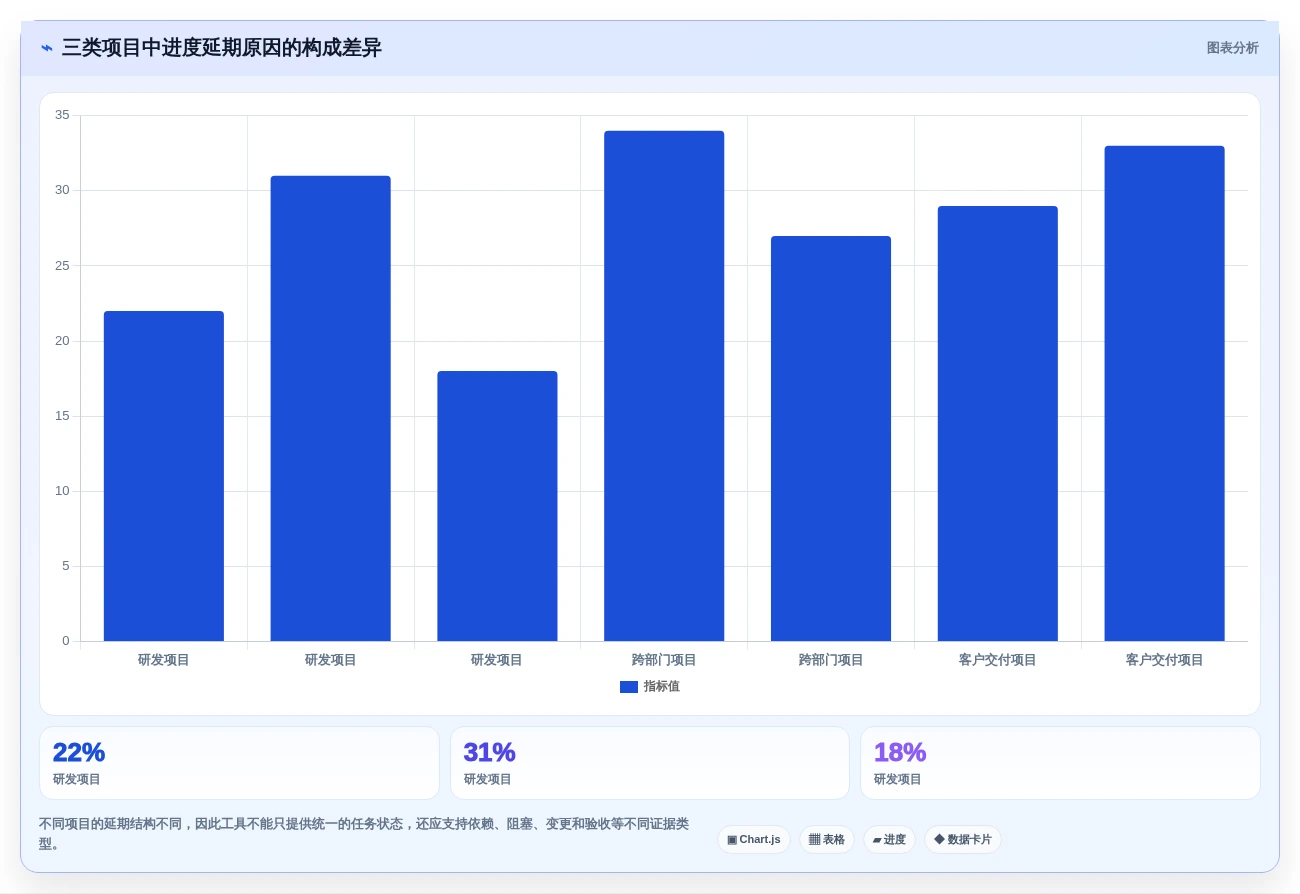Screen dimensions: 1300x894
Task: Select the 表格 tag chip
Action: (826, 840)
